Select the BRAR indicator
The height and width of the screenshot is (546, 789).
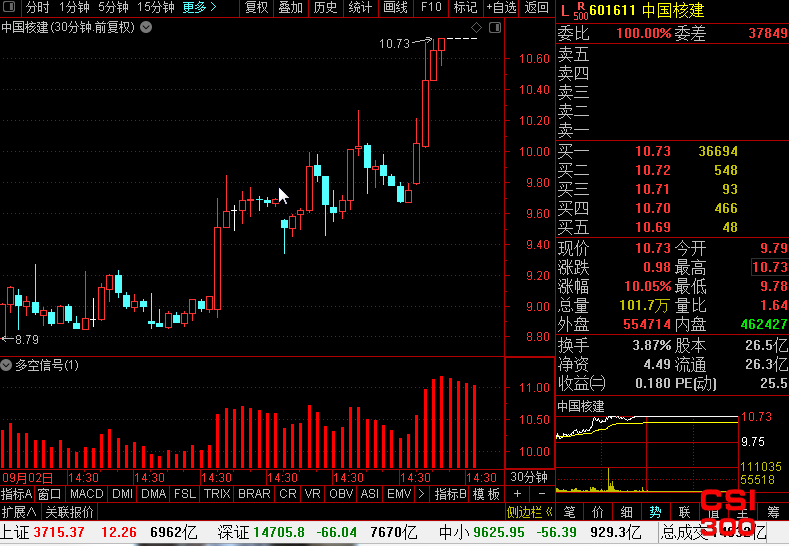coord(254,494)
